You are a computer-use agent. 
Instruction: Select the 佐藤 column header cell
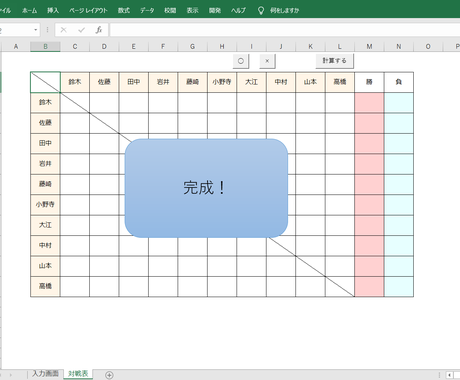104,82
